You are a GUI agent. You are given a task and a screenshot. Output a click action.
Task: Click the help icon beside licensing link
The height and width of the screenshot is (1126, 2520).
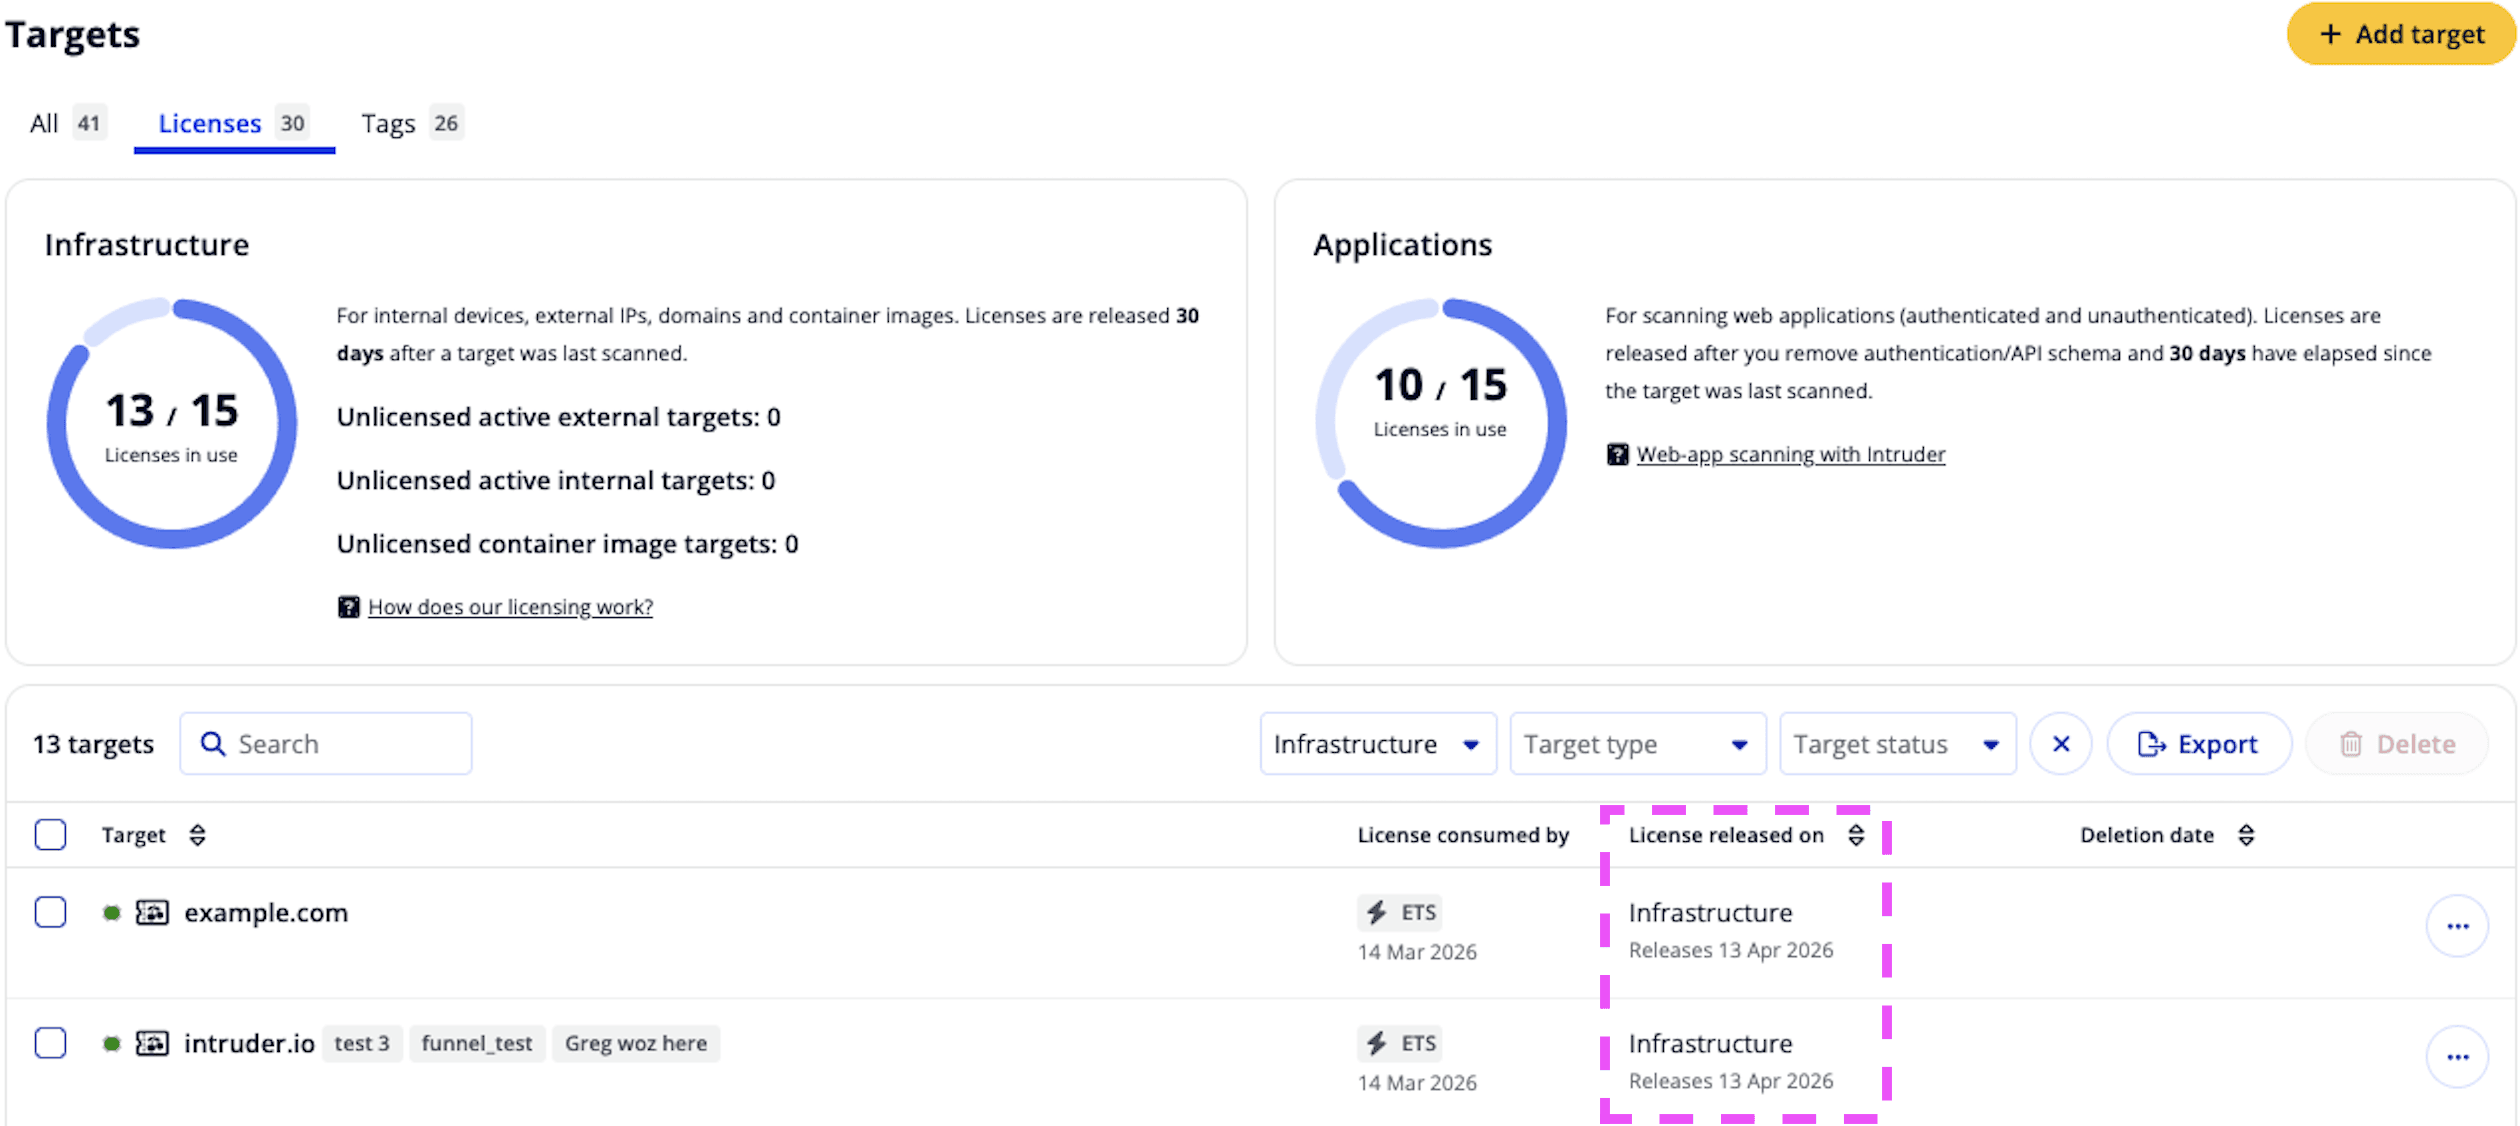(x=348, y=607)
